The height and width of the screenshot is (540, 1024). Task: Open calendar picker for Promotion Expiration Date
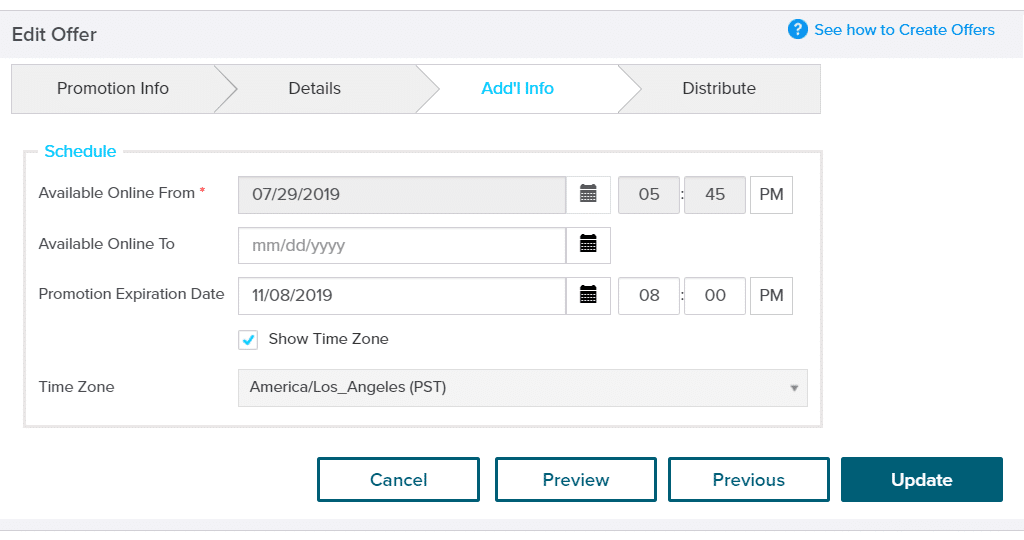(588, 296)
